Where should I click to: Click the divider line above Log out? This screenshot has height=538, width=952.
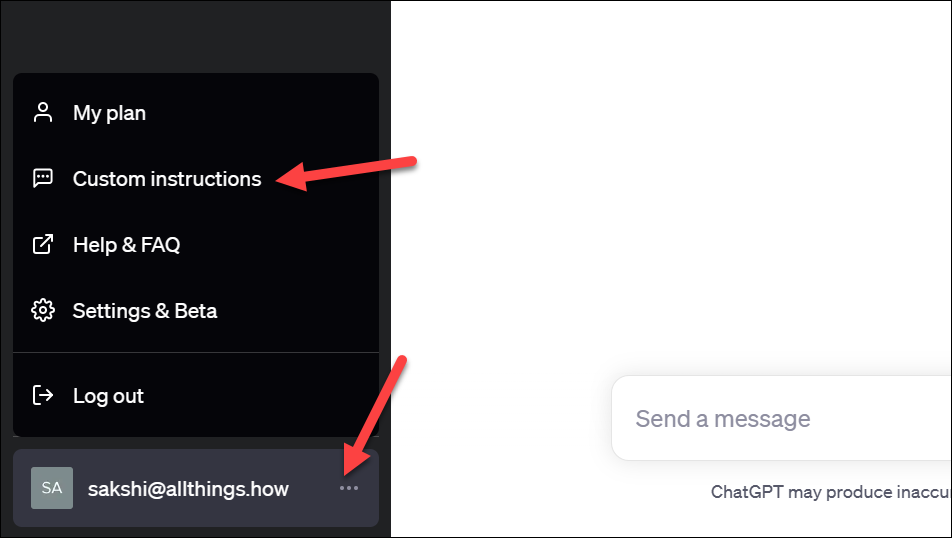pos(196,352)
